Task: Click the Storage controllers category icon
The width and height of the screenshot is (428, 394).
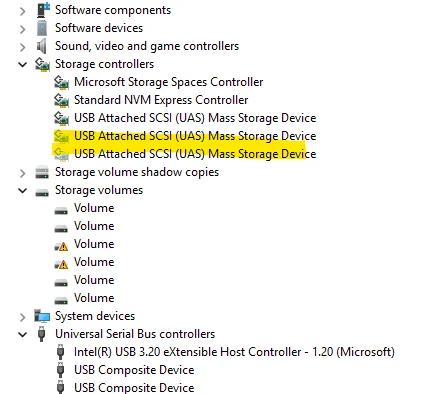Action: point(42,64)
